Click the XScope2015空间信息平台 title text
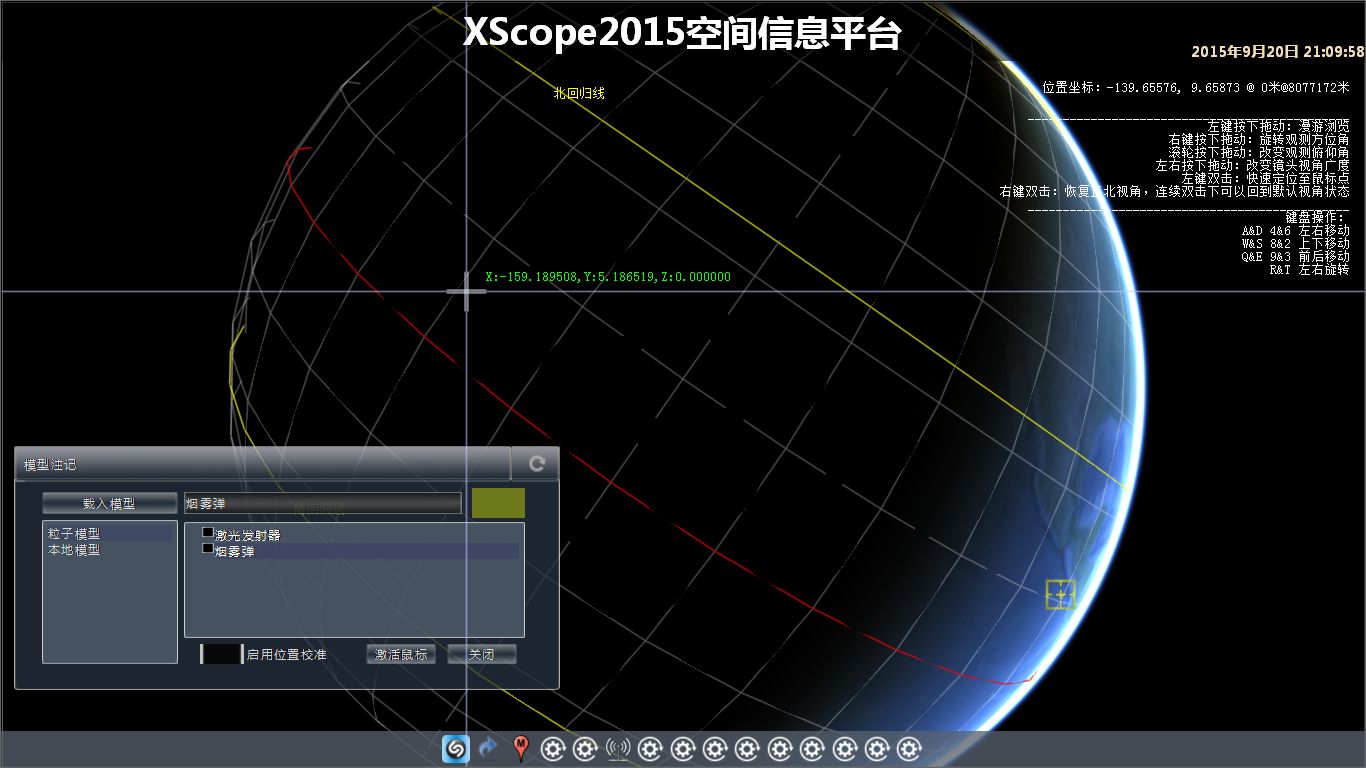This screenshot has width=1366, height=768. (x=683, y=33)
